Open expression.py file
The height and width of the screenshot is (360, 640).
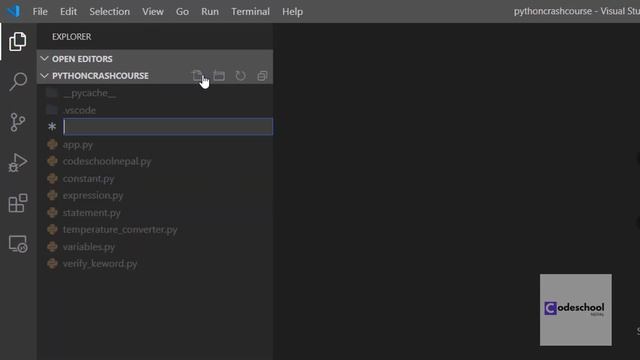coord(155,196)
